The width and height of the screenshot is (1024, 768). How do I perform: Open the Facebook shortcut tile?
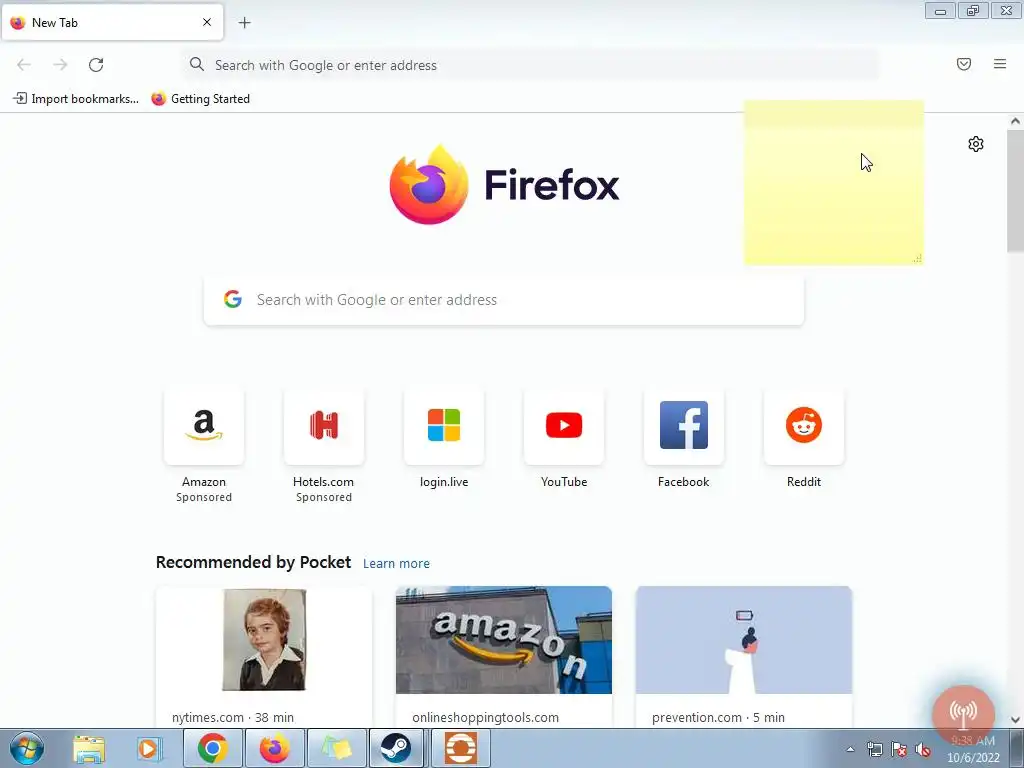tap(684, 425)
